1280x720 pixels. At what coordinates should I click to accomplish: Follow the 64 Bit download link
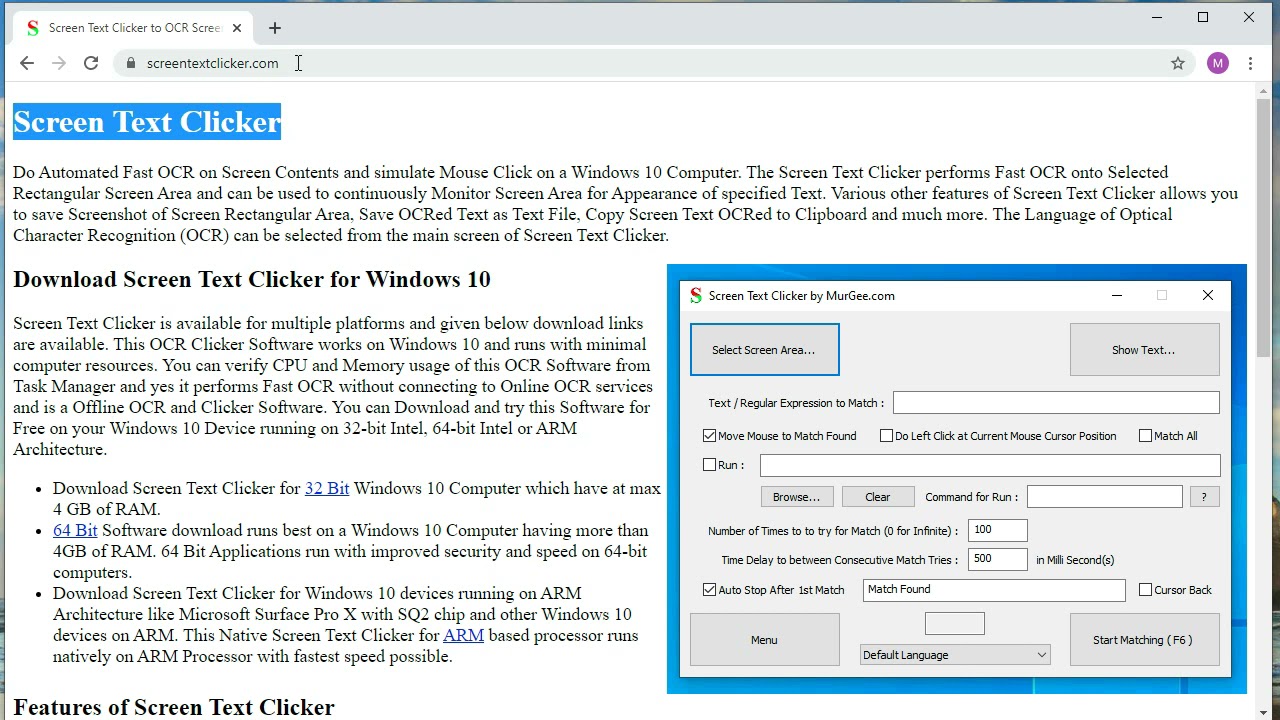[x=75, y=530]
